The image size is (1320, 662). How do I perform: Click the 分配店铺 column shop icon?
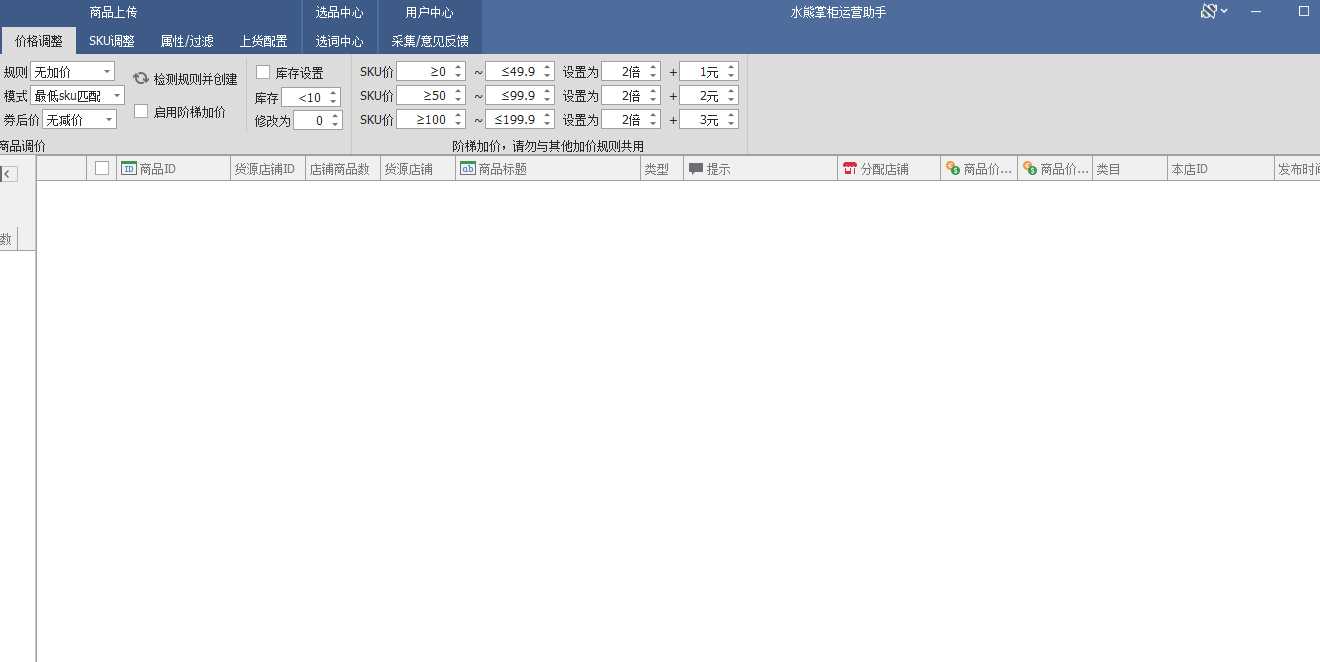[x=850, y=169]
